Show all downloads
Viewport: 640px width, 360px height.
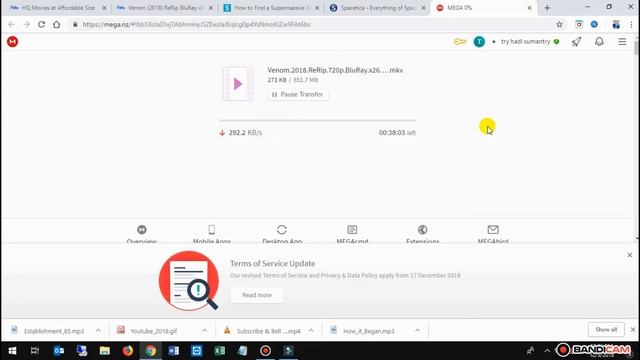(x=606, y=330)
